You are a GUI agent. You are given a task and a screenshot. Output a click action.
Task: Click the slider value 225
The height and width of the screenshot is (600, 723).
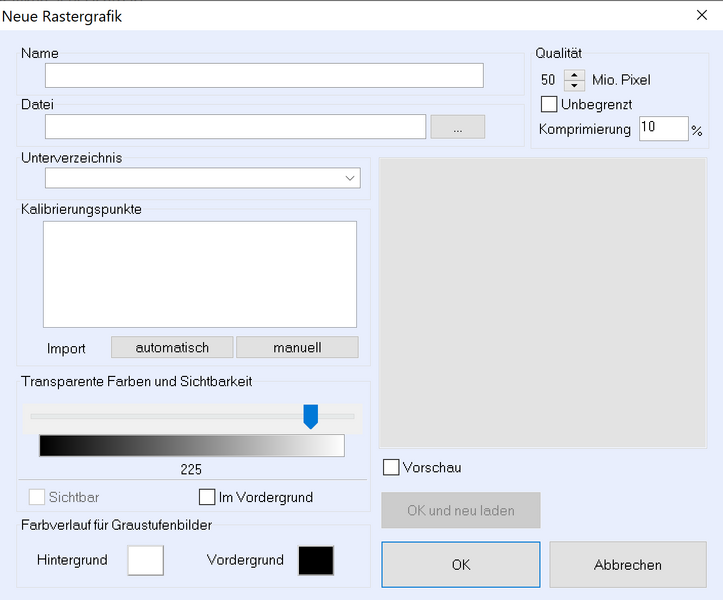(x=191, y=469)
